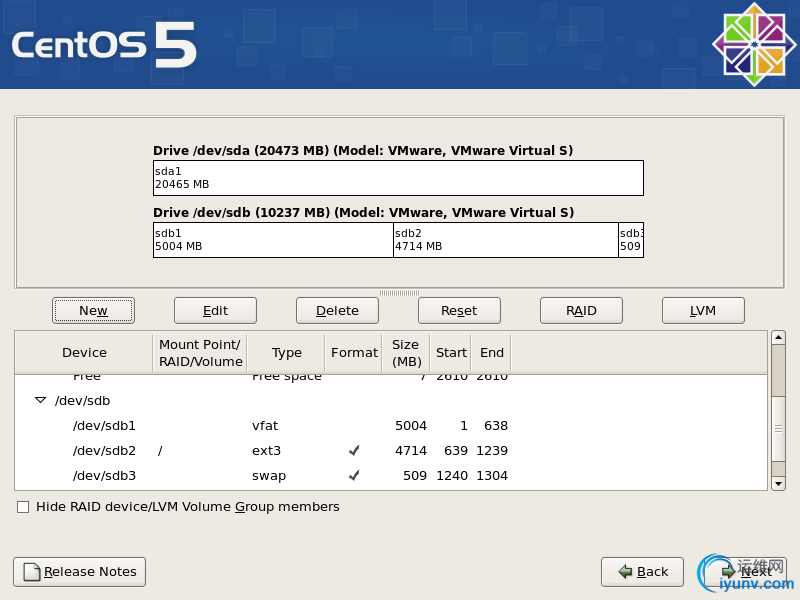Select the /dev/sdb2 row
The height and width of the screenshot is (600, 800).
tap(391, 451)
